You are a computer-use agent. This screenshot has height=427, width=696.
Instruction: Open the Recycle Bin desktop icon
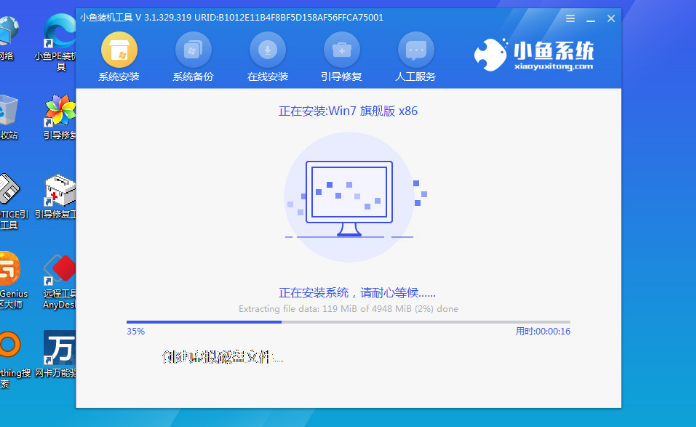point(8,115)
